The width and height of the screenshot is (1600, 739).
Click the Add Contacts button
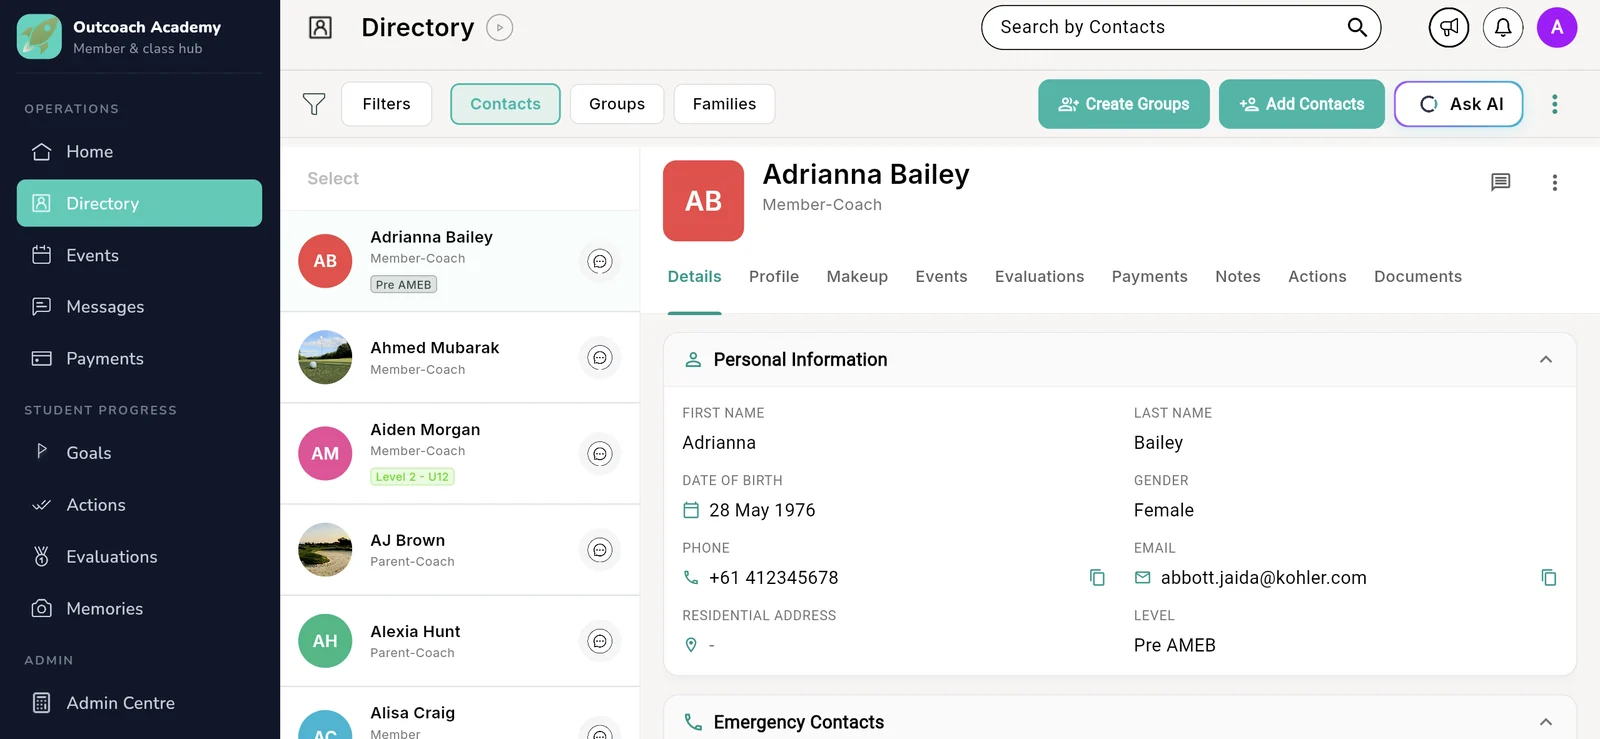(x=1302, y=104)
